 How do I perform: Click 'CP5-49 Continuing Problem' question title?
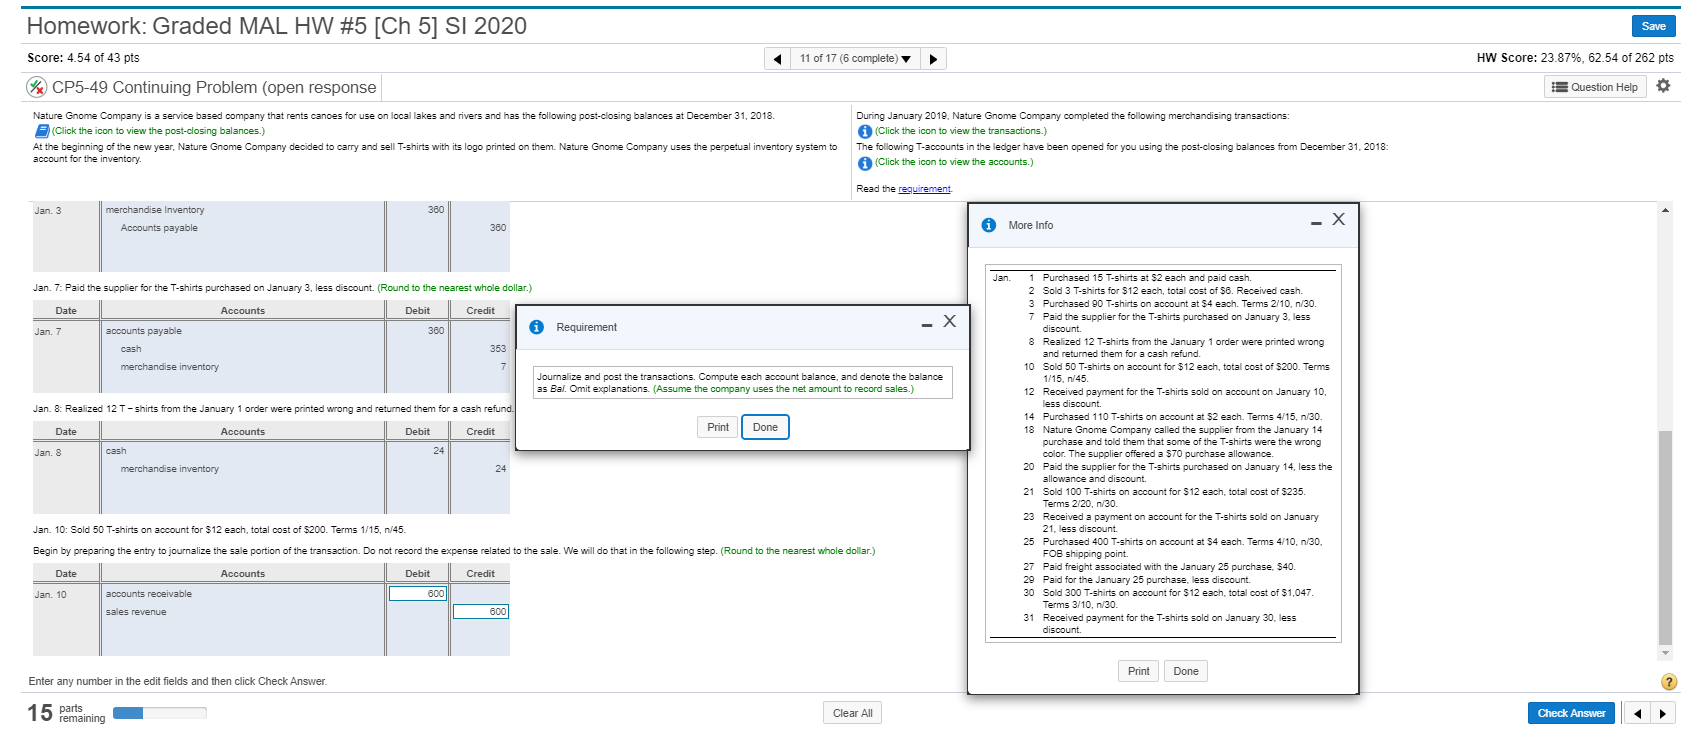click(214, 87)
